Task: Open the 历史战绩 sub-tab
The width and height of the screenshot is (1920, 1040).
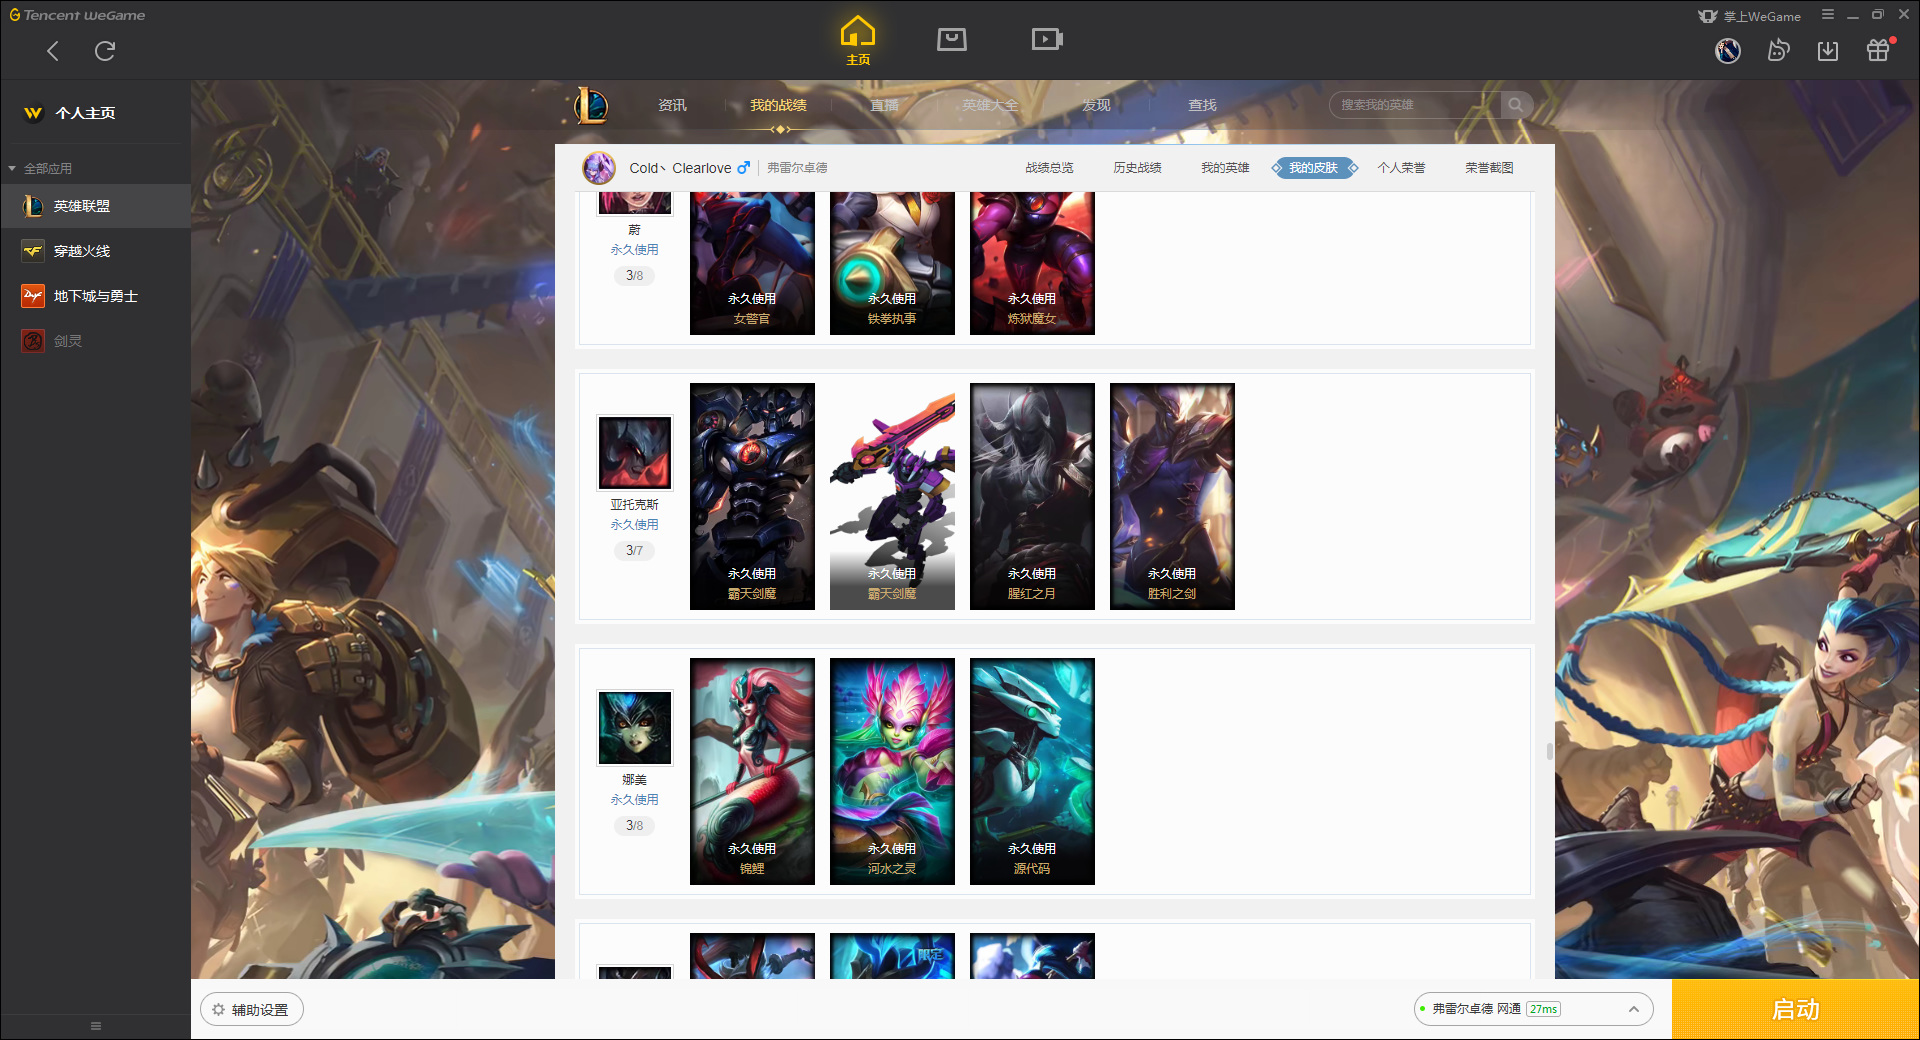Action: click(1137, 168)
